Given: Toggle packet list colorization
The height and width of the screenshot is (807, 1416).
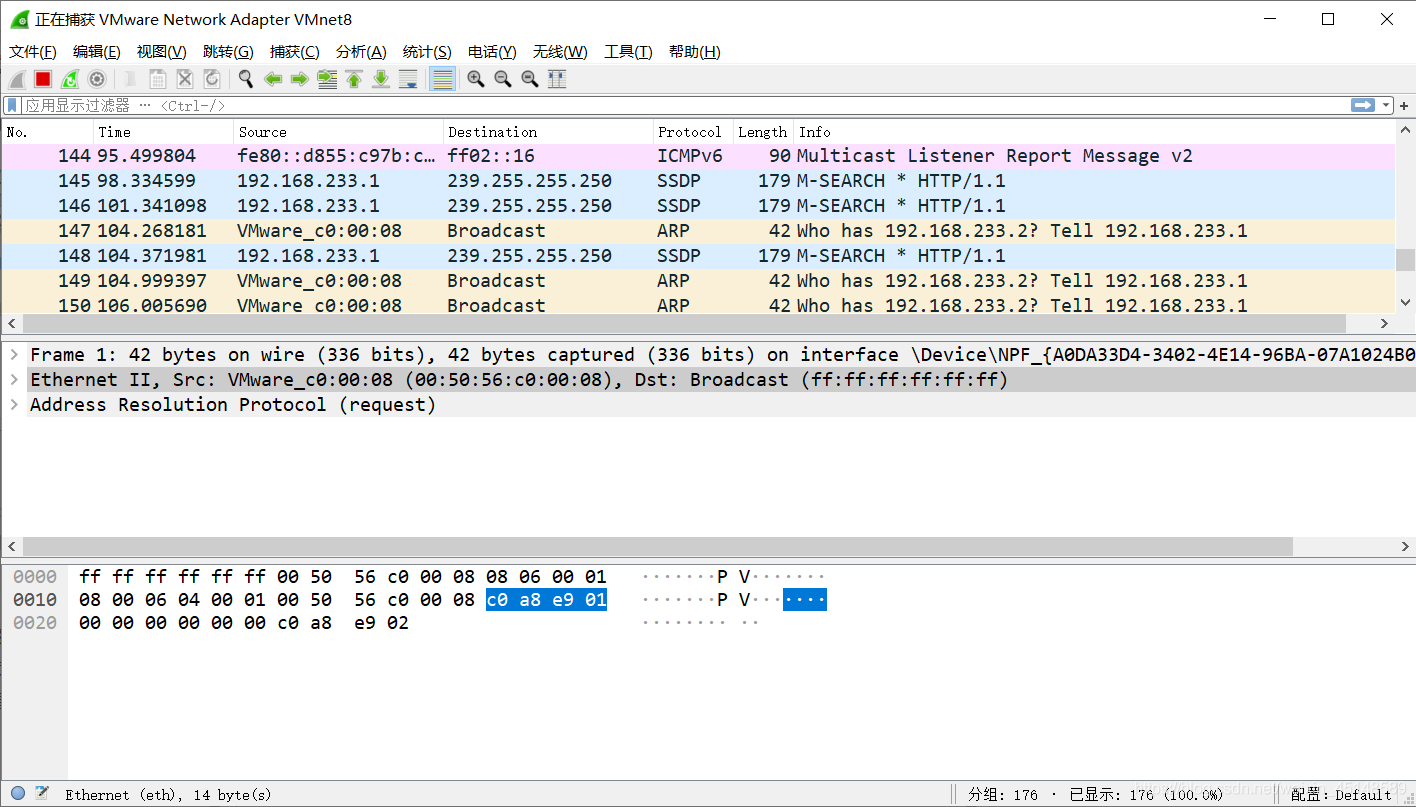Looking at the screenshot, I should click(442, 79).
